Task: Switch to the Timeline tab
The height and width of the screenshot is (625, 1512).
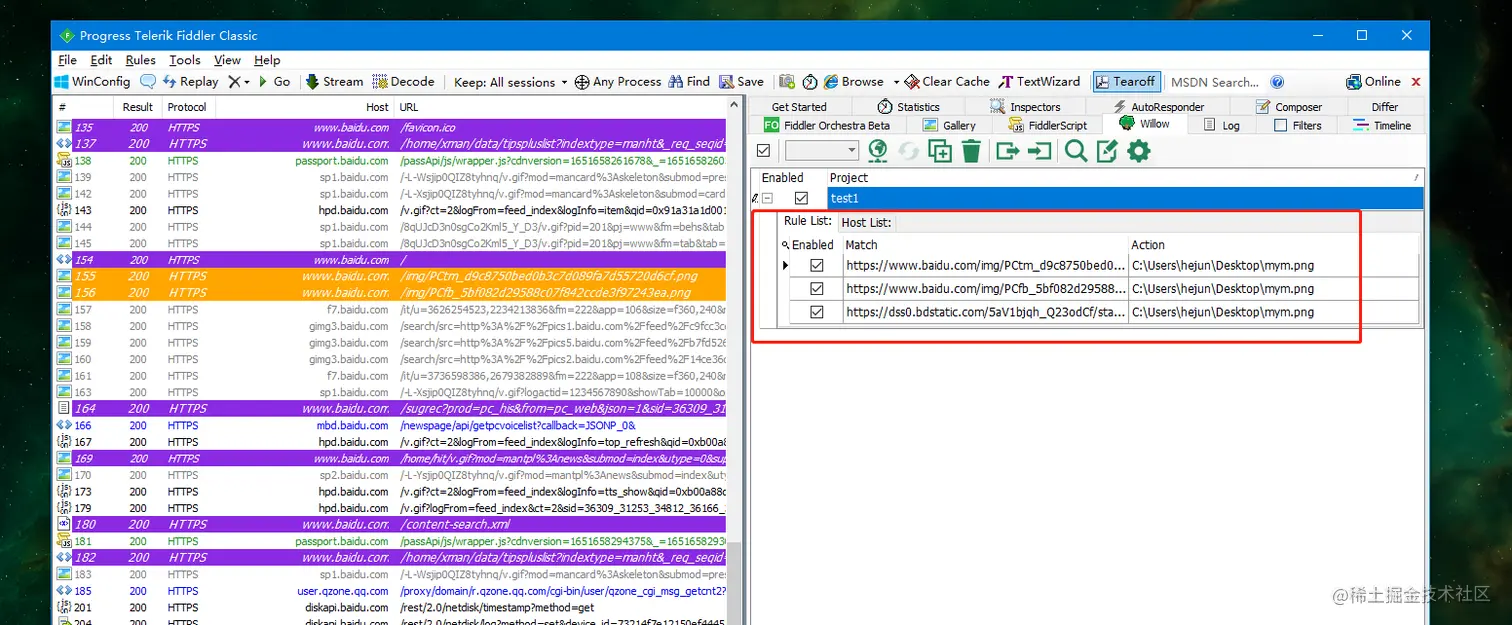Action: click(x=1382, y=126)
